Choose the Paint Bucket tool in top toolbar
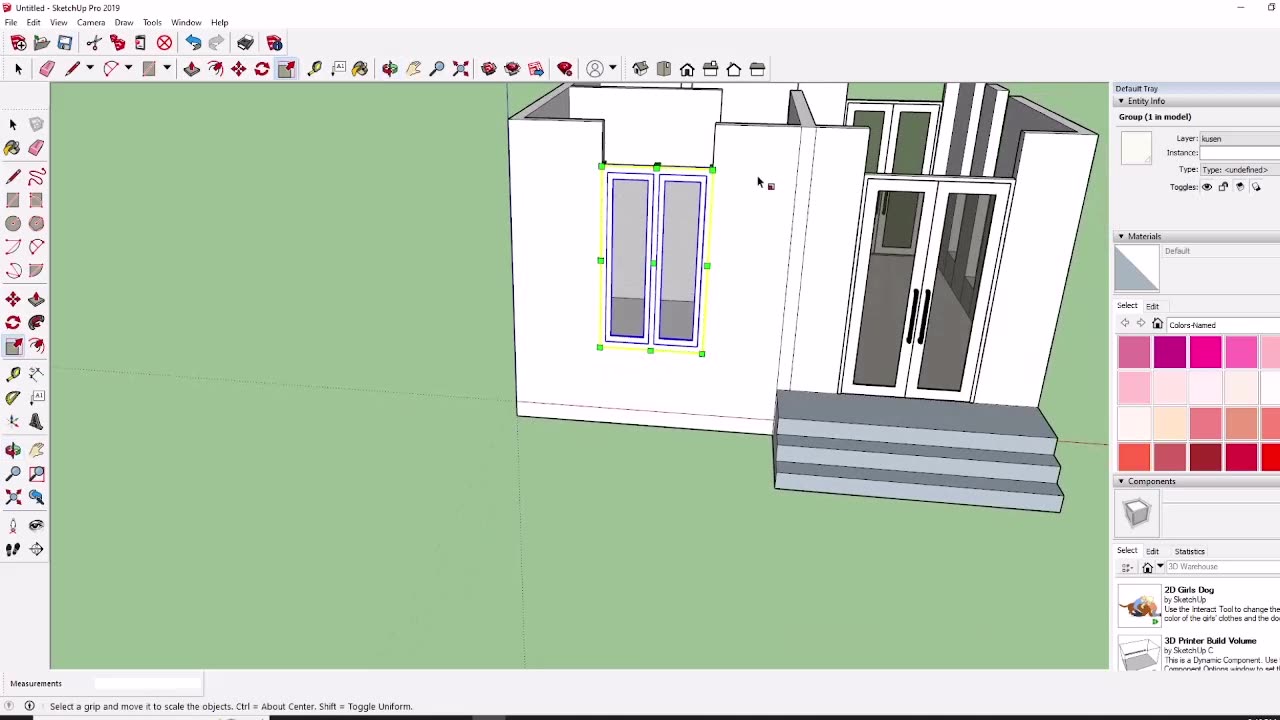This screenshot has width=1280, height=720. click(x=360, y=69)
